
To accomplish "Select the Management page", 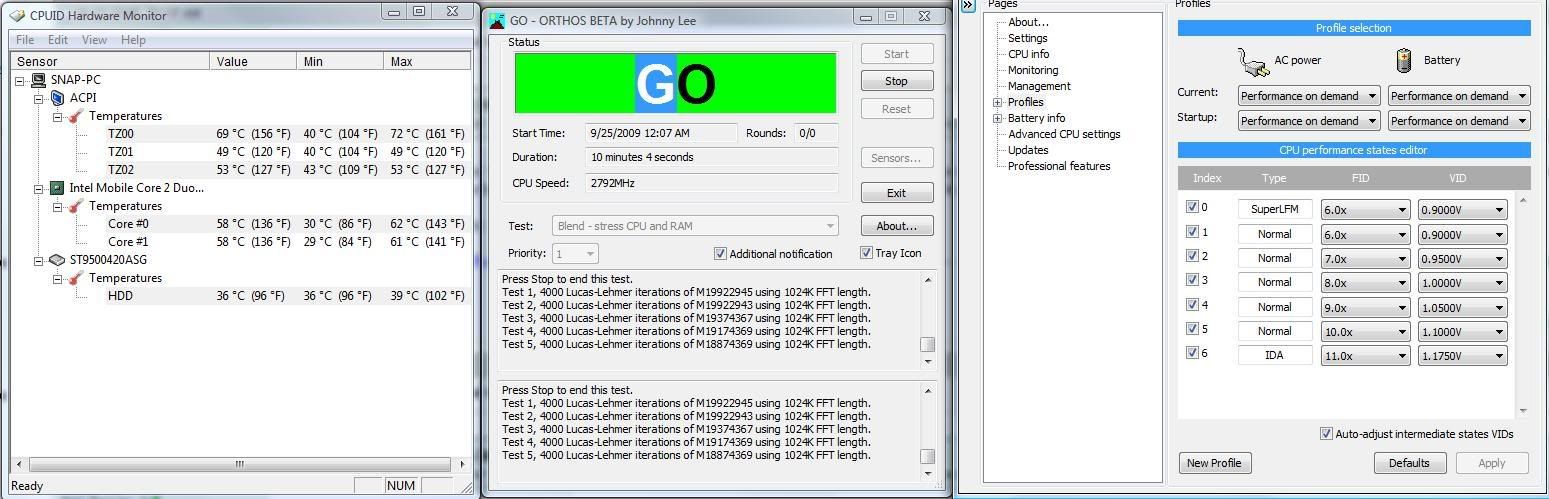I will (x=1039, y=86).
